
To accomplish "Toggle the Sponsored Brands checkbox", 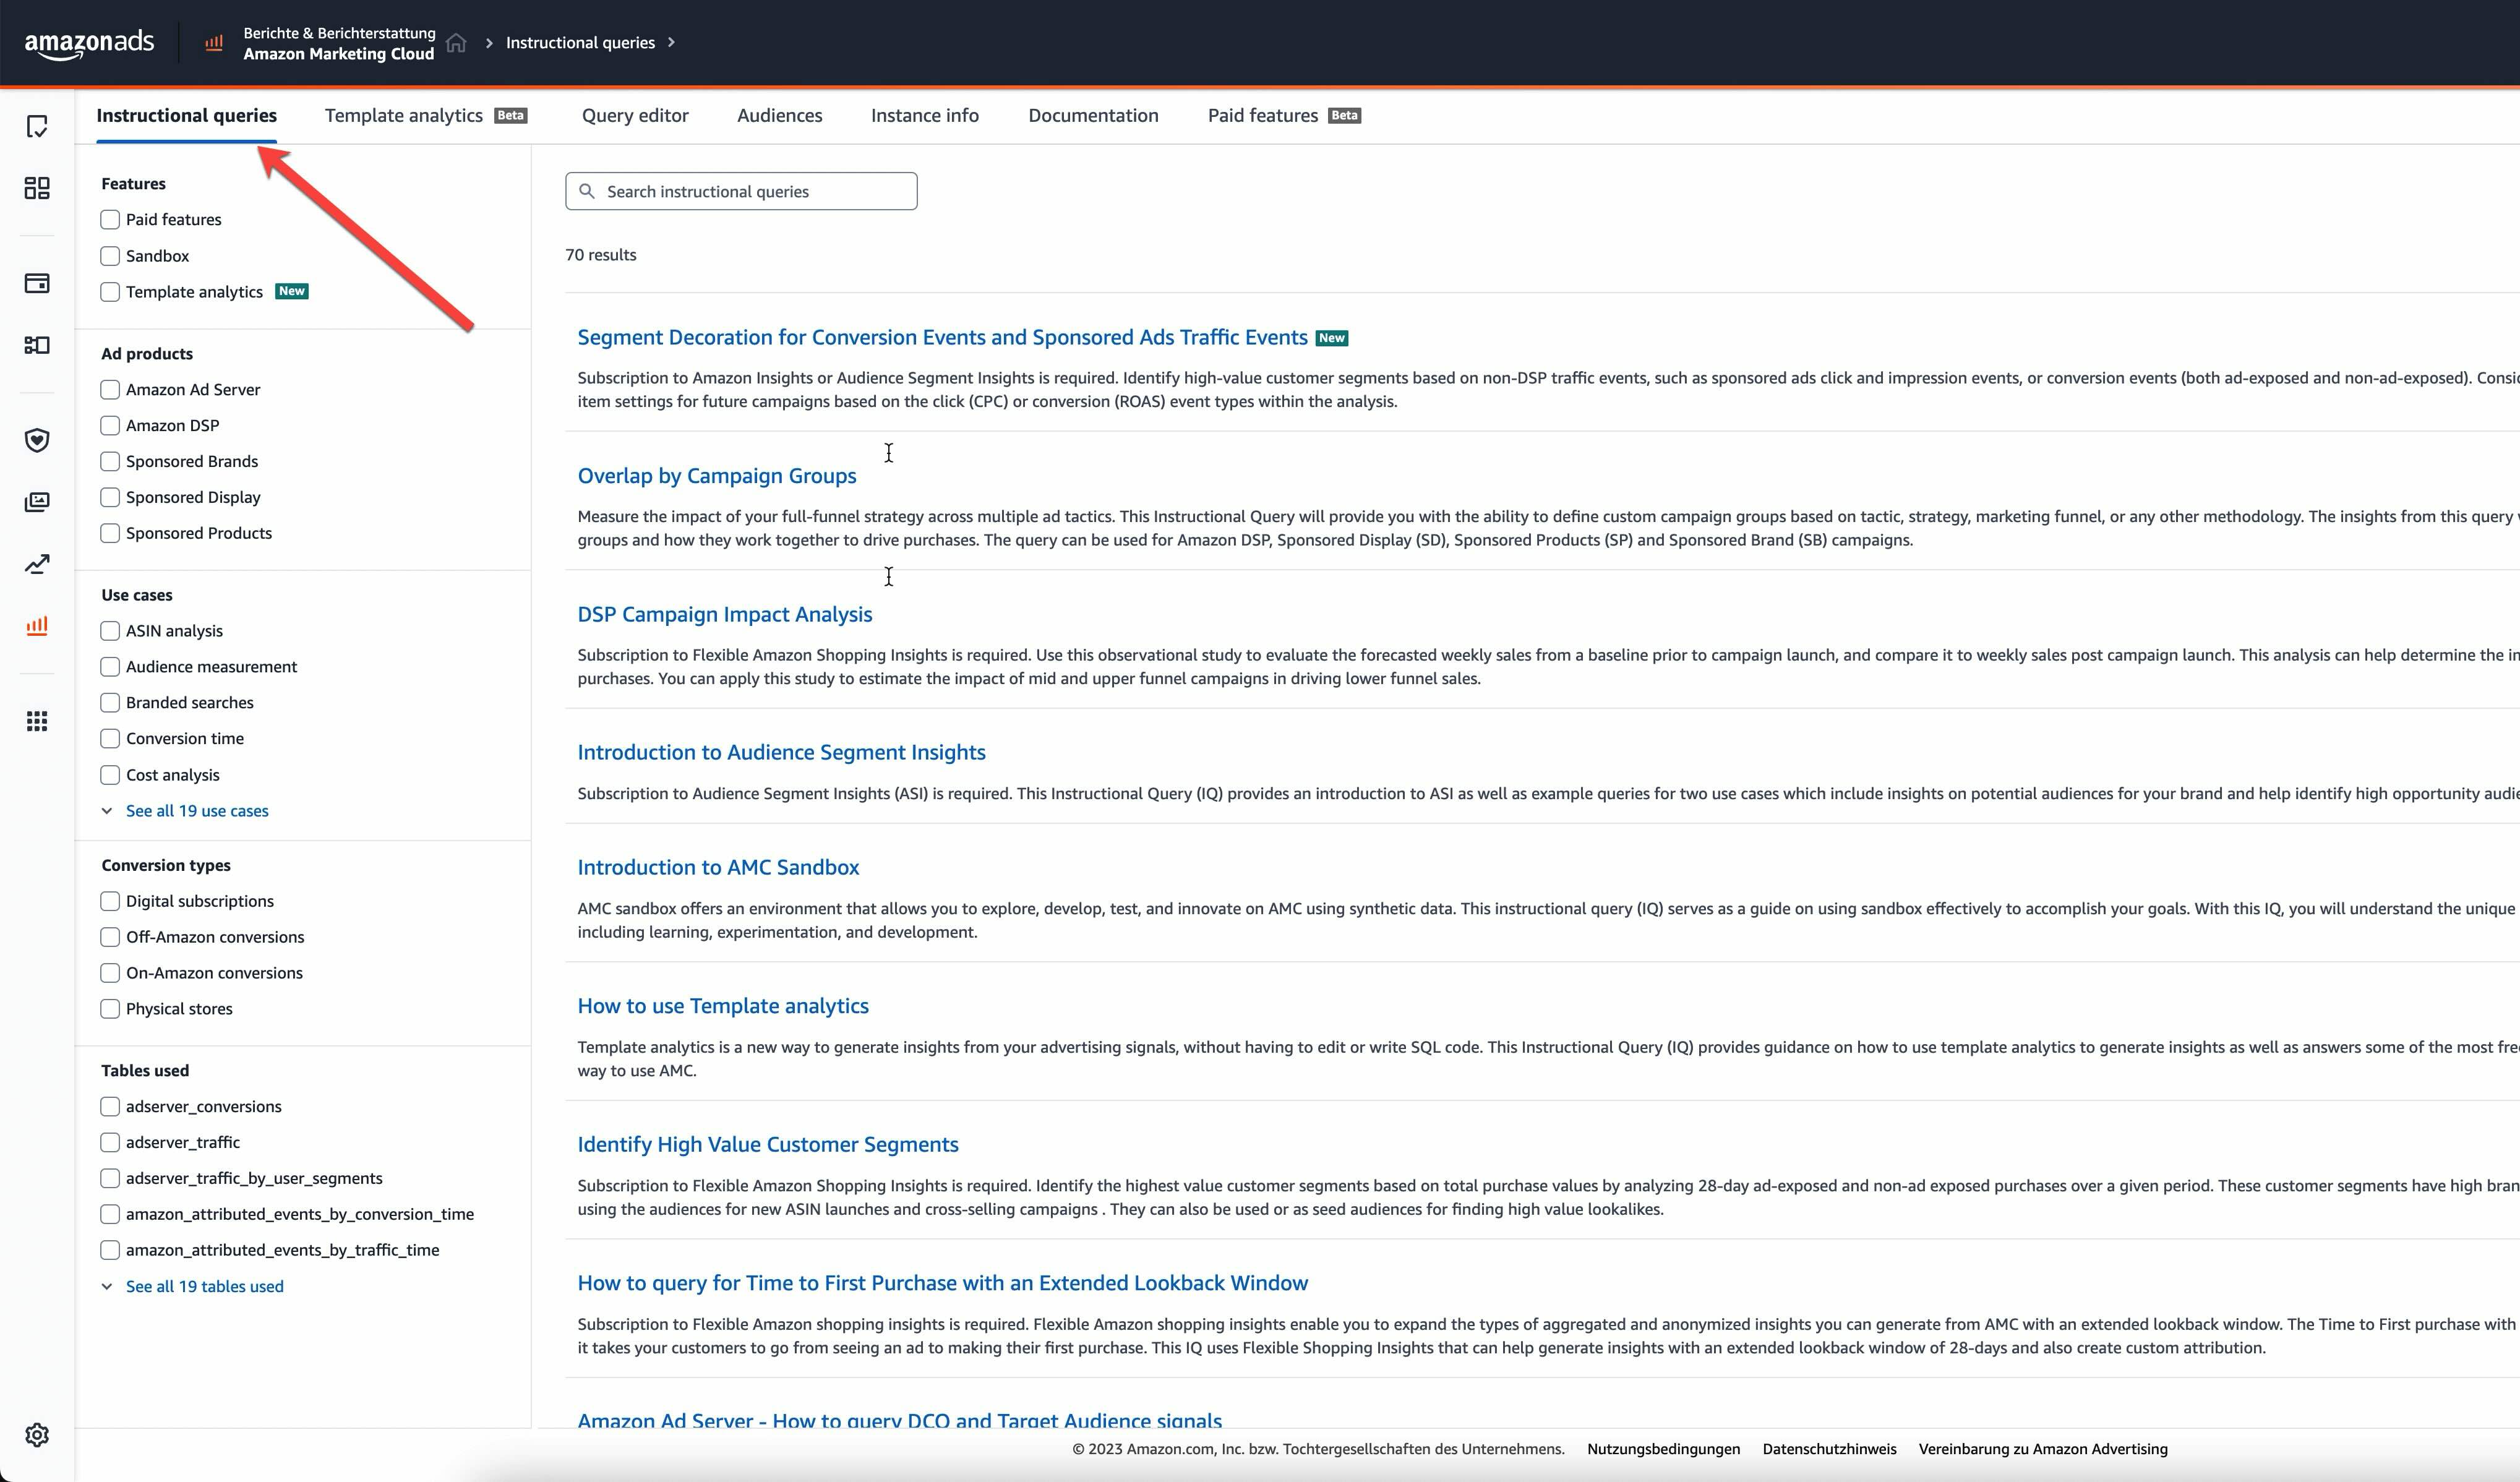I will pos(110,461).
